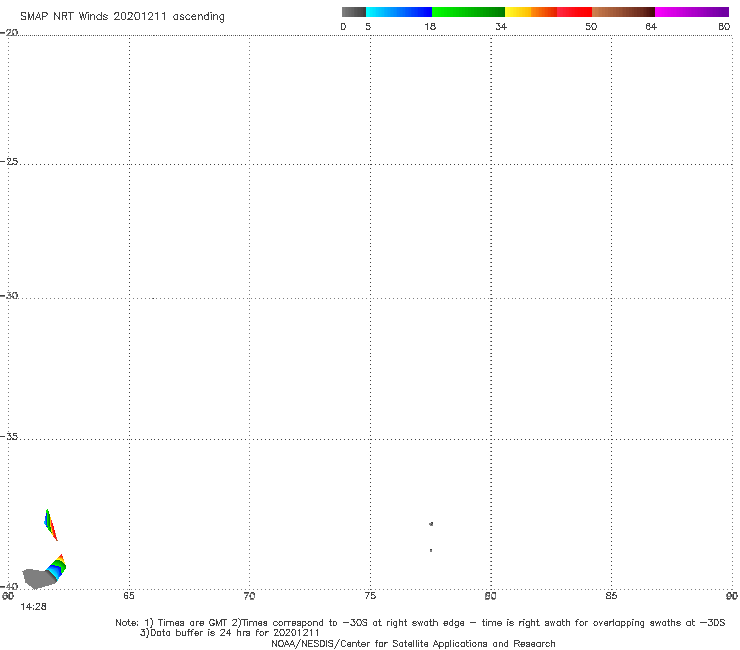The image size is (740, 650).
Task: Select the blue 5-18 color bar segment
Action: click(399, 12)
